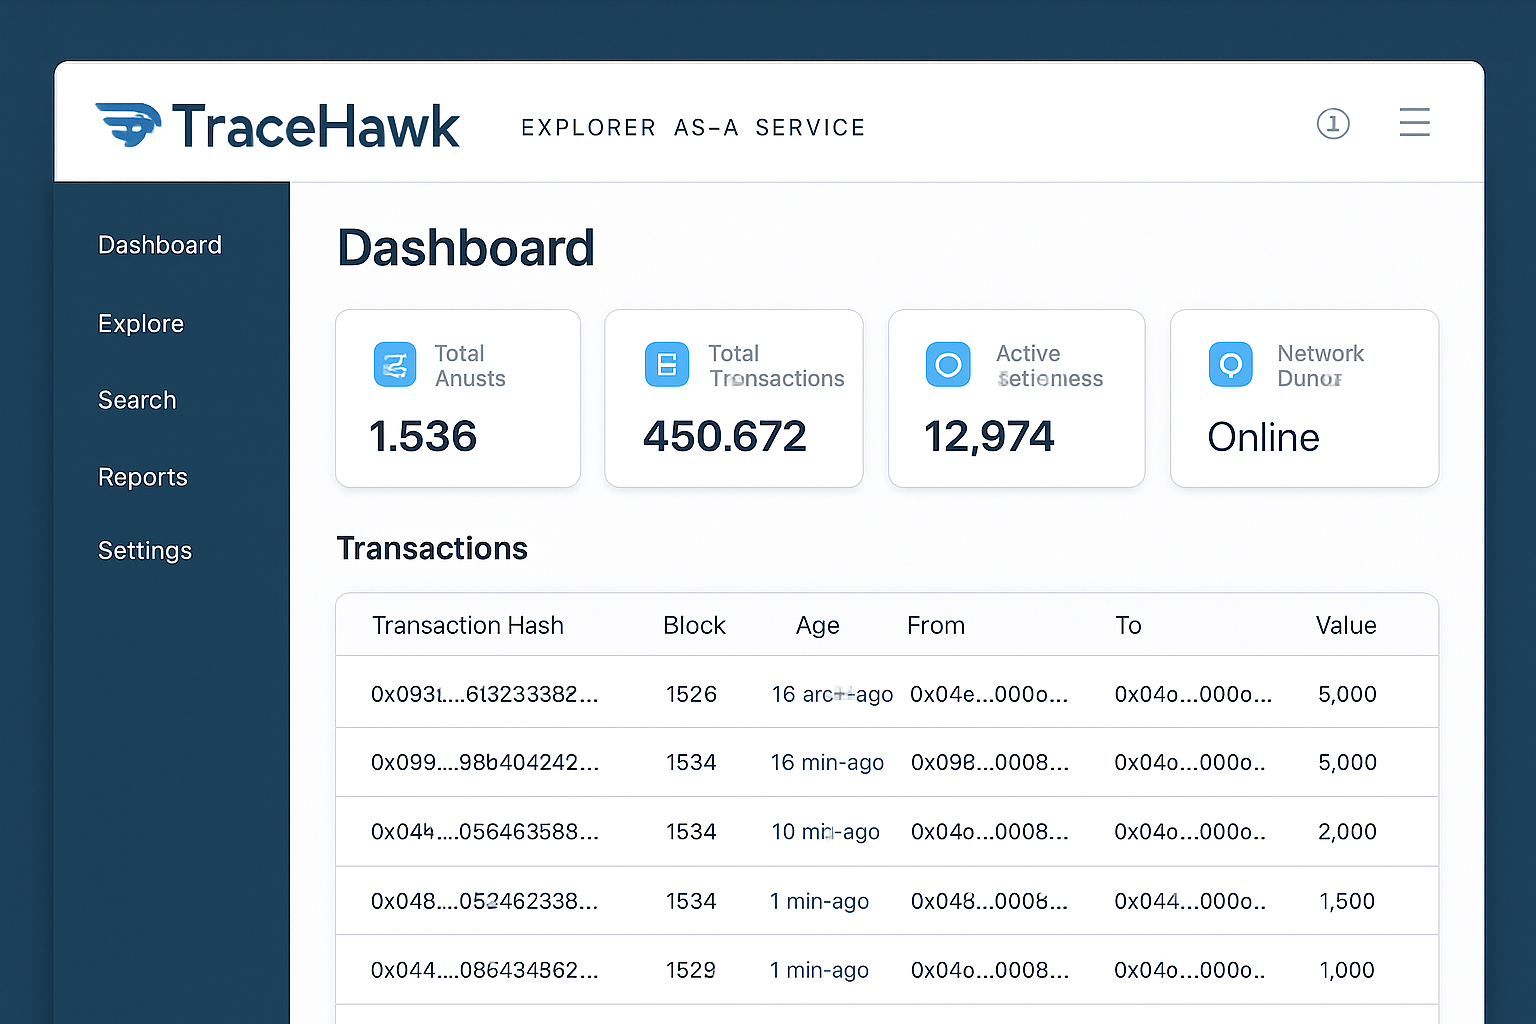Open the Explore section from sidebar
The image size is (1536, 1024).
pos(140,323)
